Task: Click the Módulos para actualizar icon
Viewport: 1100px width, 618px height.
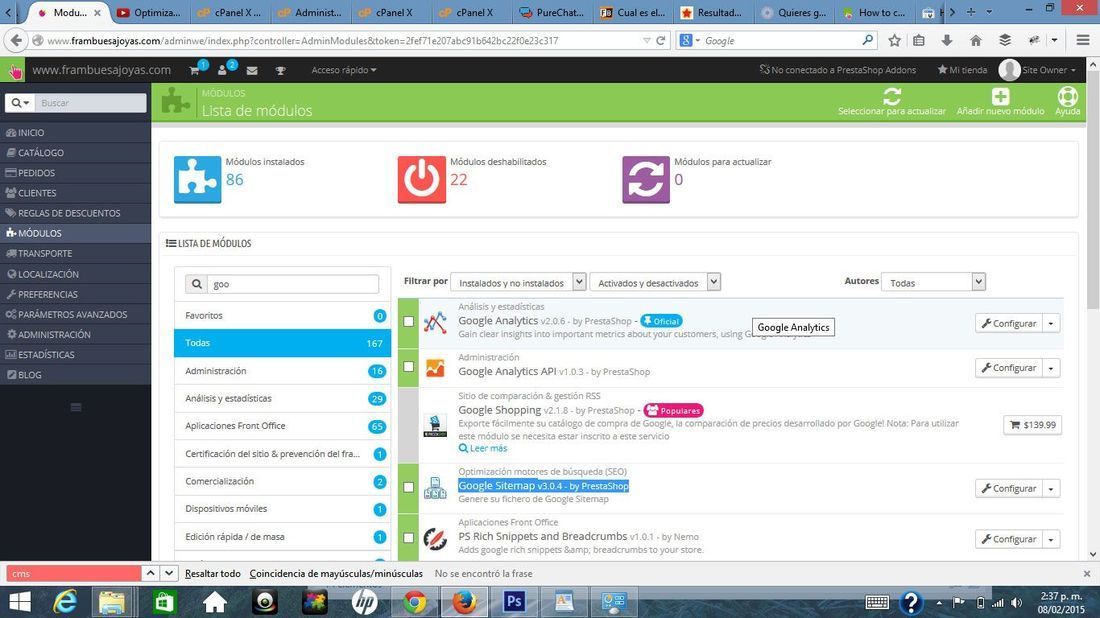Action: pyautogui.click(x=645, y=180)
